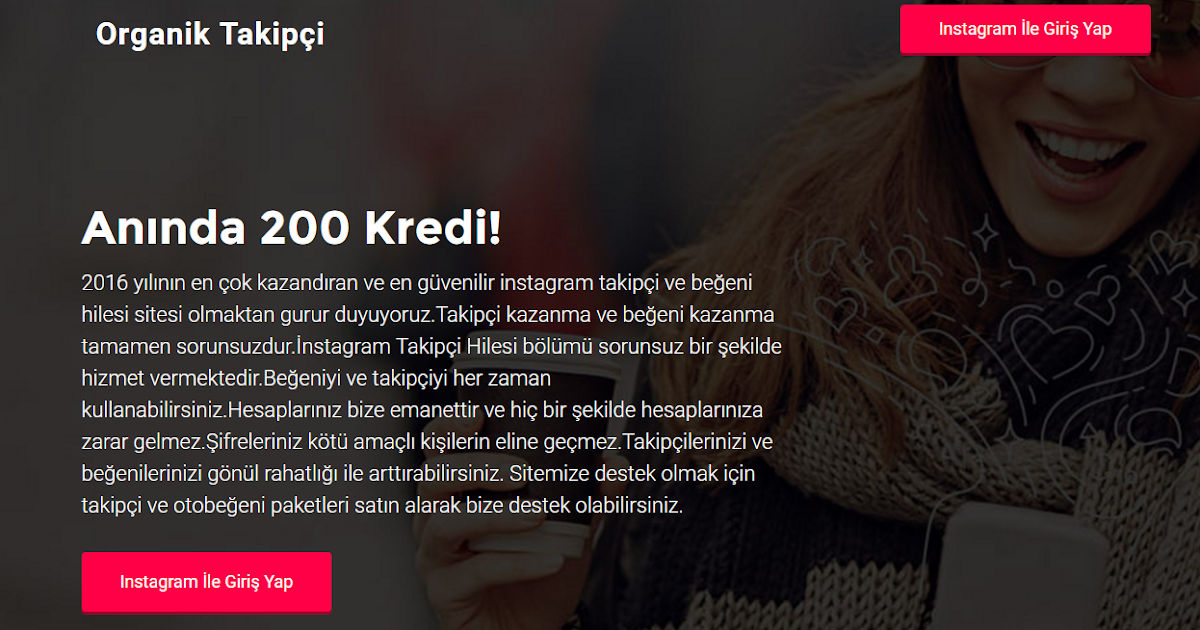Click the text 'İnstagram Takipçi Hilesi' in paragraph
This screenshot has width=1200, height=630.
(x=404, y=347)
